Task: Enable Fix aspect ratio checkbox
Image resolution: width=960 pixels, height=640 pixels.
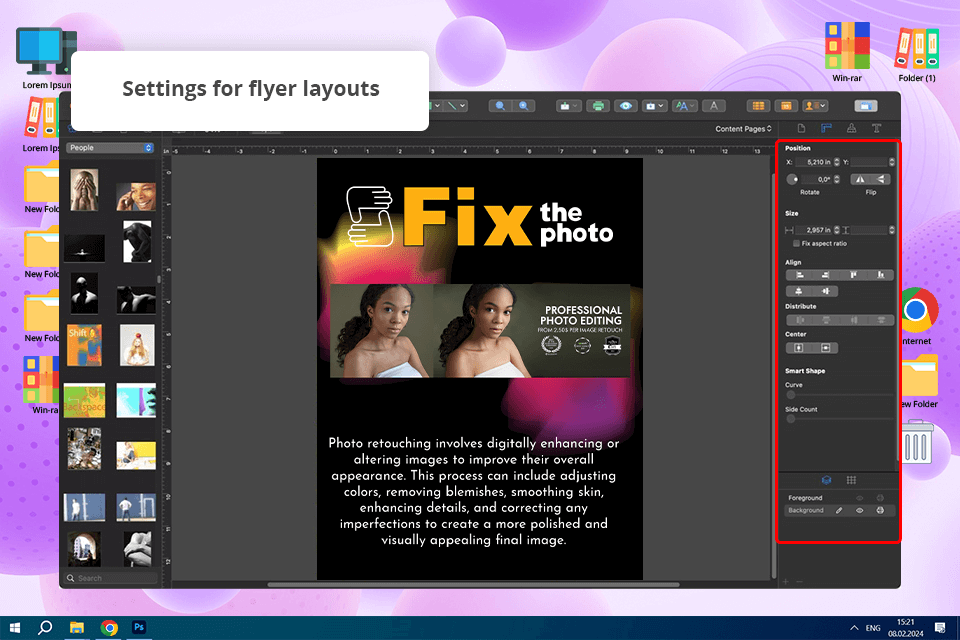Action: 796,243
